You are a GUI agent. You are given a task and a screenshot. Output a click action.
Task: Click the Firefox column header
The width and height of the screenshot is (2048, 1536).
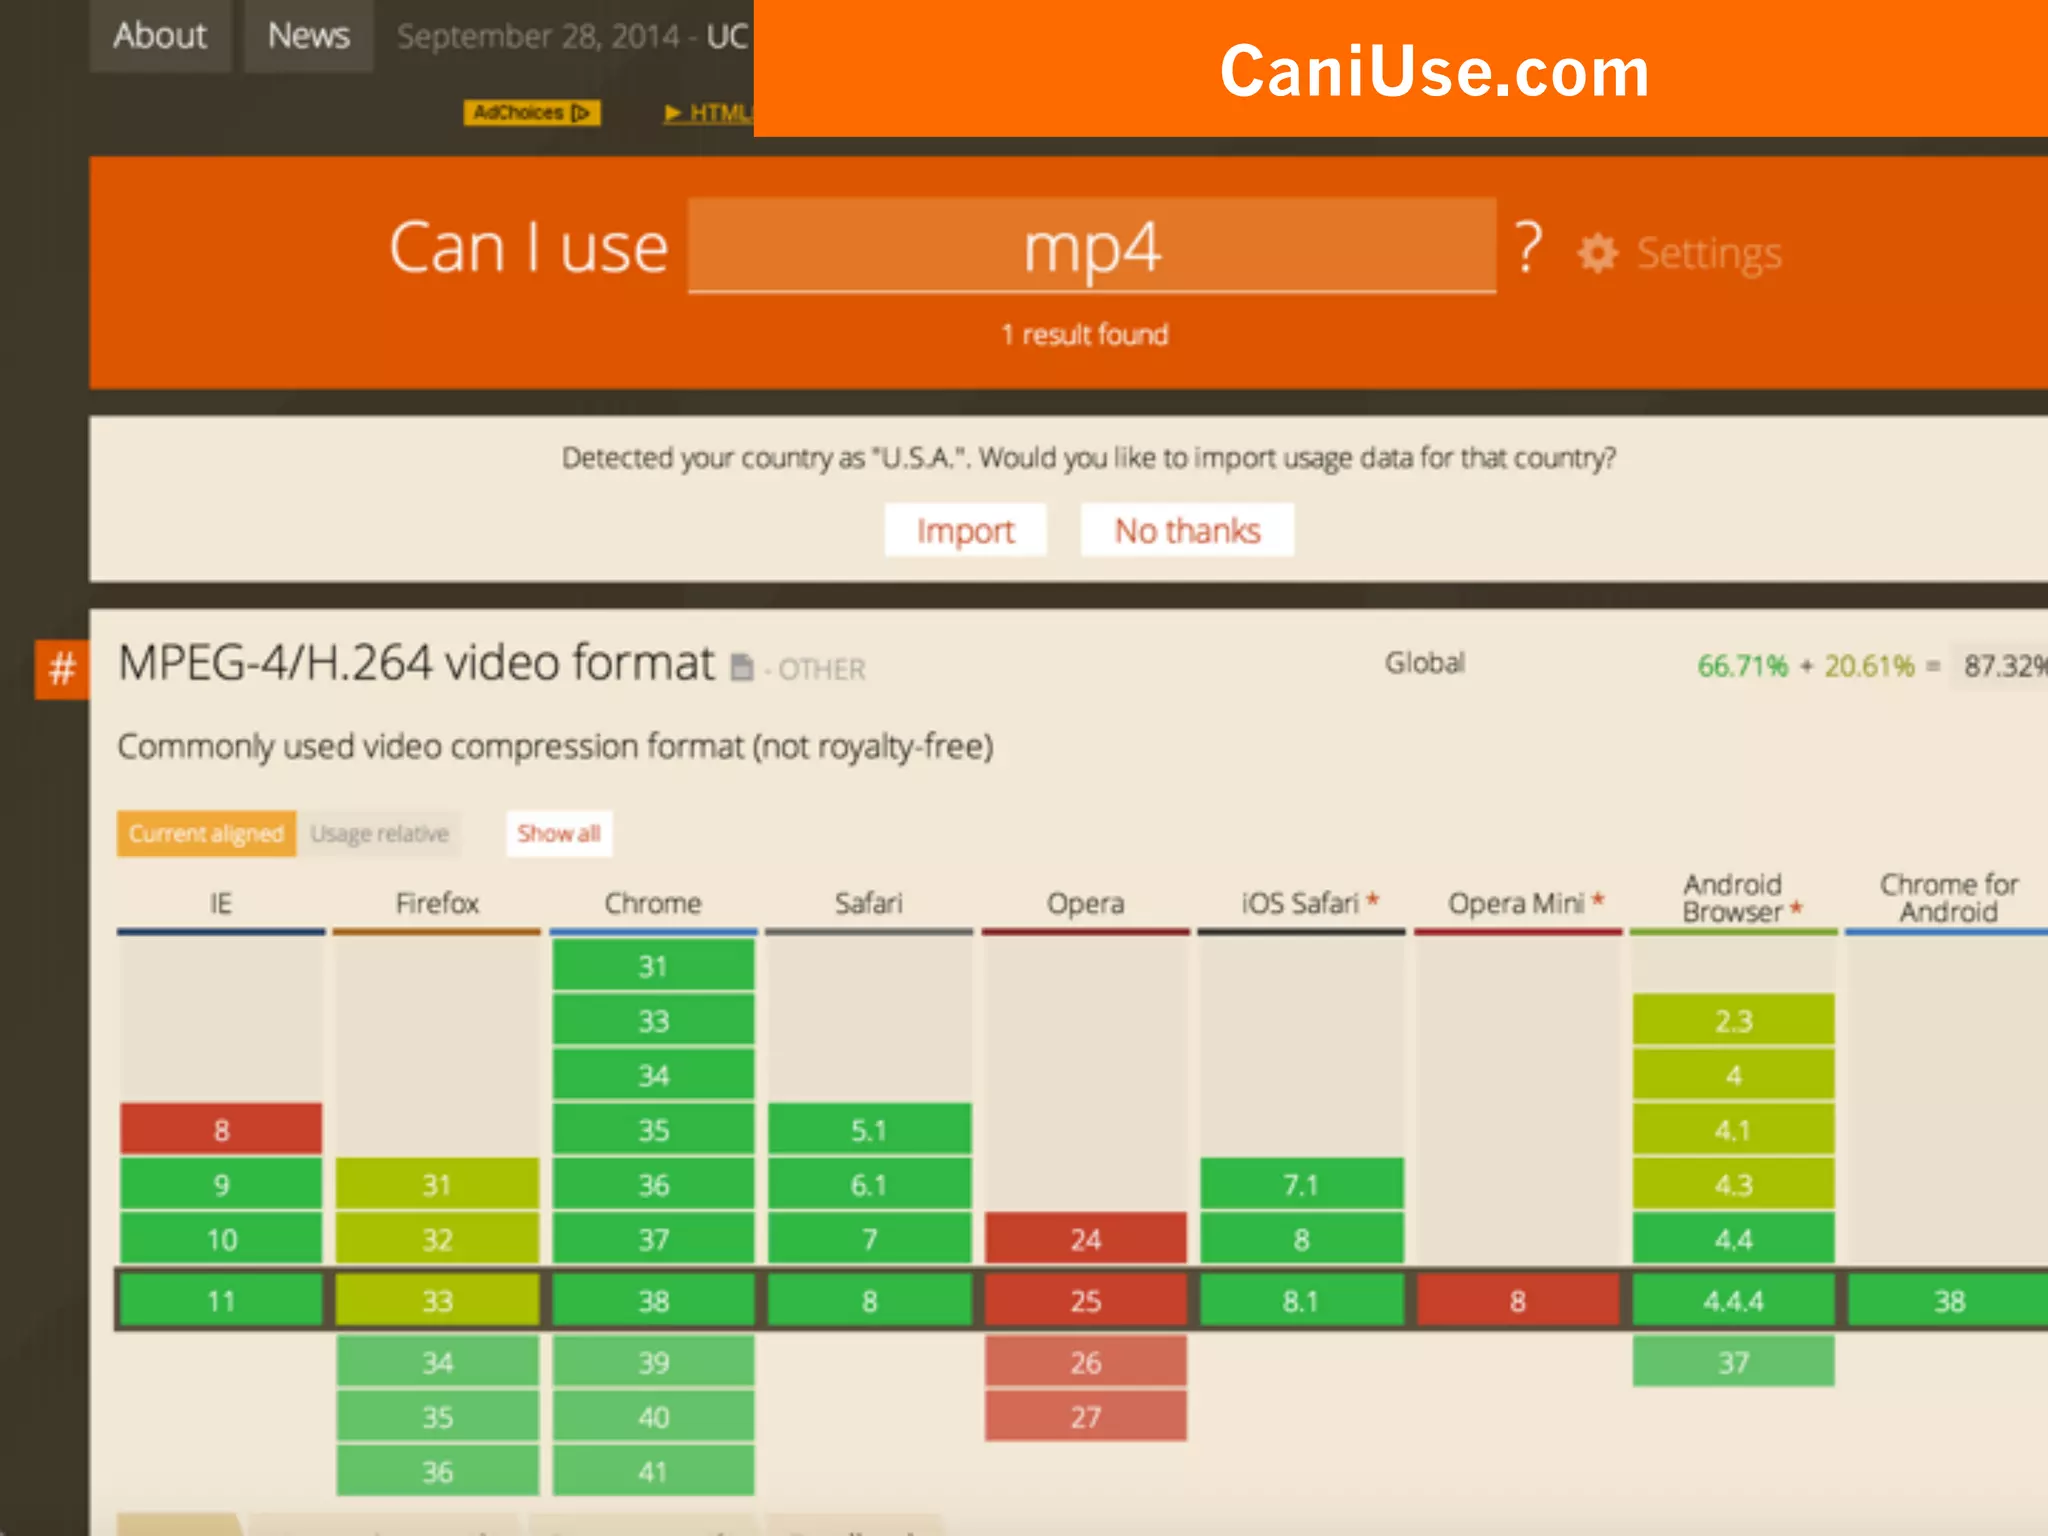coord(437,904)
